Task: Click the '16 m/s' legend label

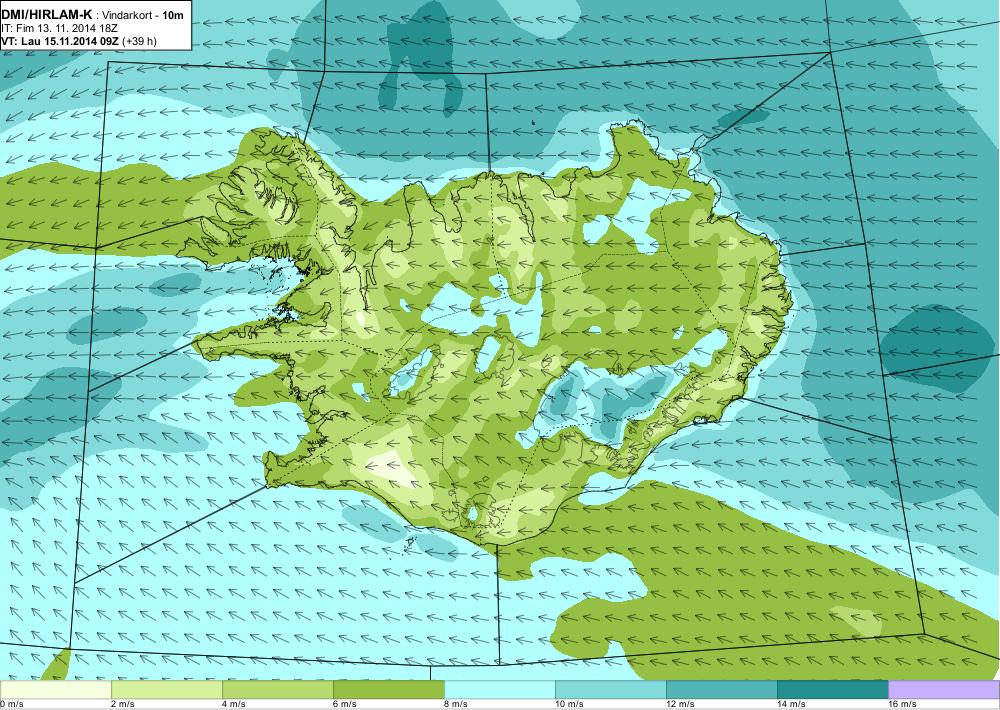Action: (902, 704)
